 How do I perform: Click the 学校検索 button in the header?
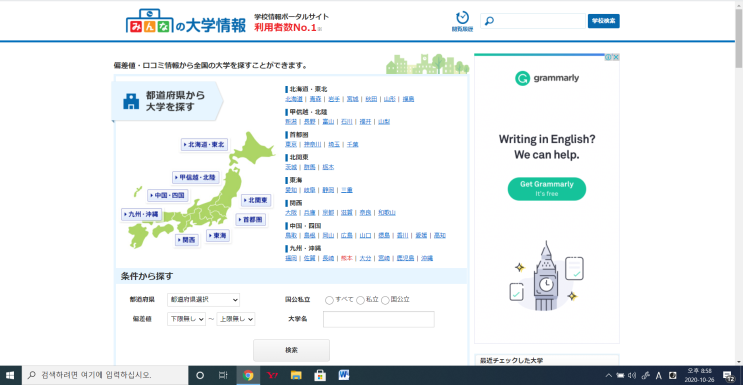tap(604, 21)
